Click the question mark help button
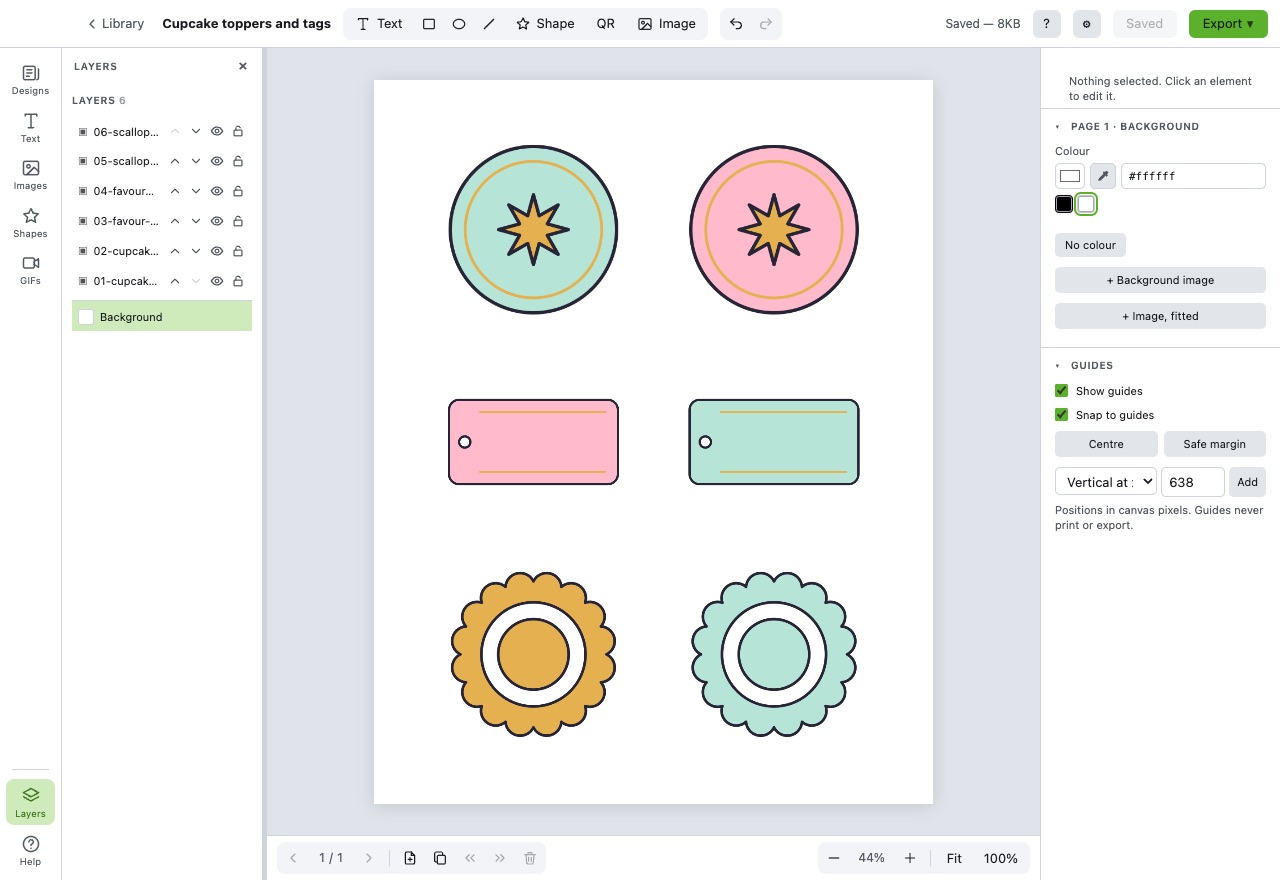This screenshot has width=1280, height=880. (1046, 24)
